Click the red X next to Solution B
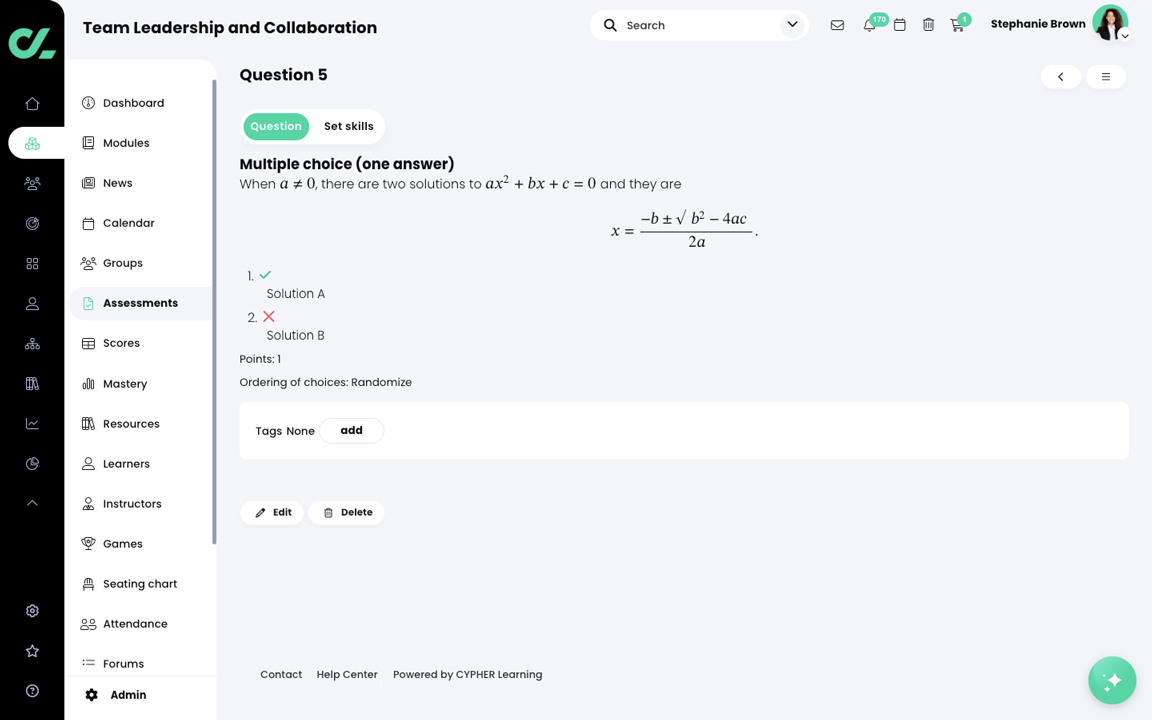1152x720 pixels. point(268,316)
